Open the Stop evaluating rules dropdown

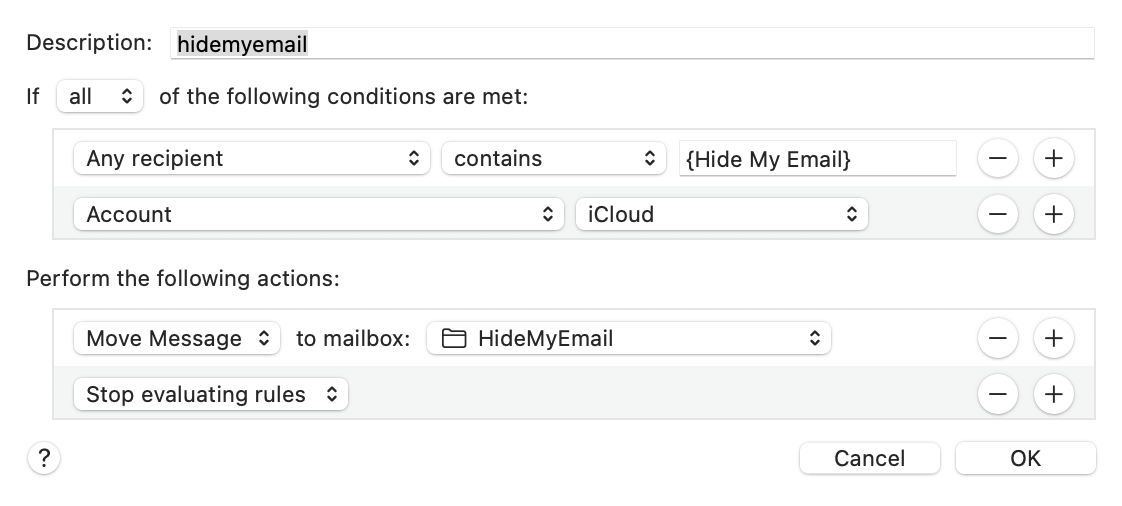[x=211, y=395]
